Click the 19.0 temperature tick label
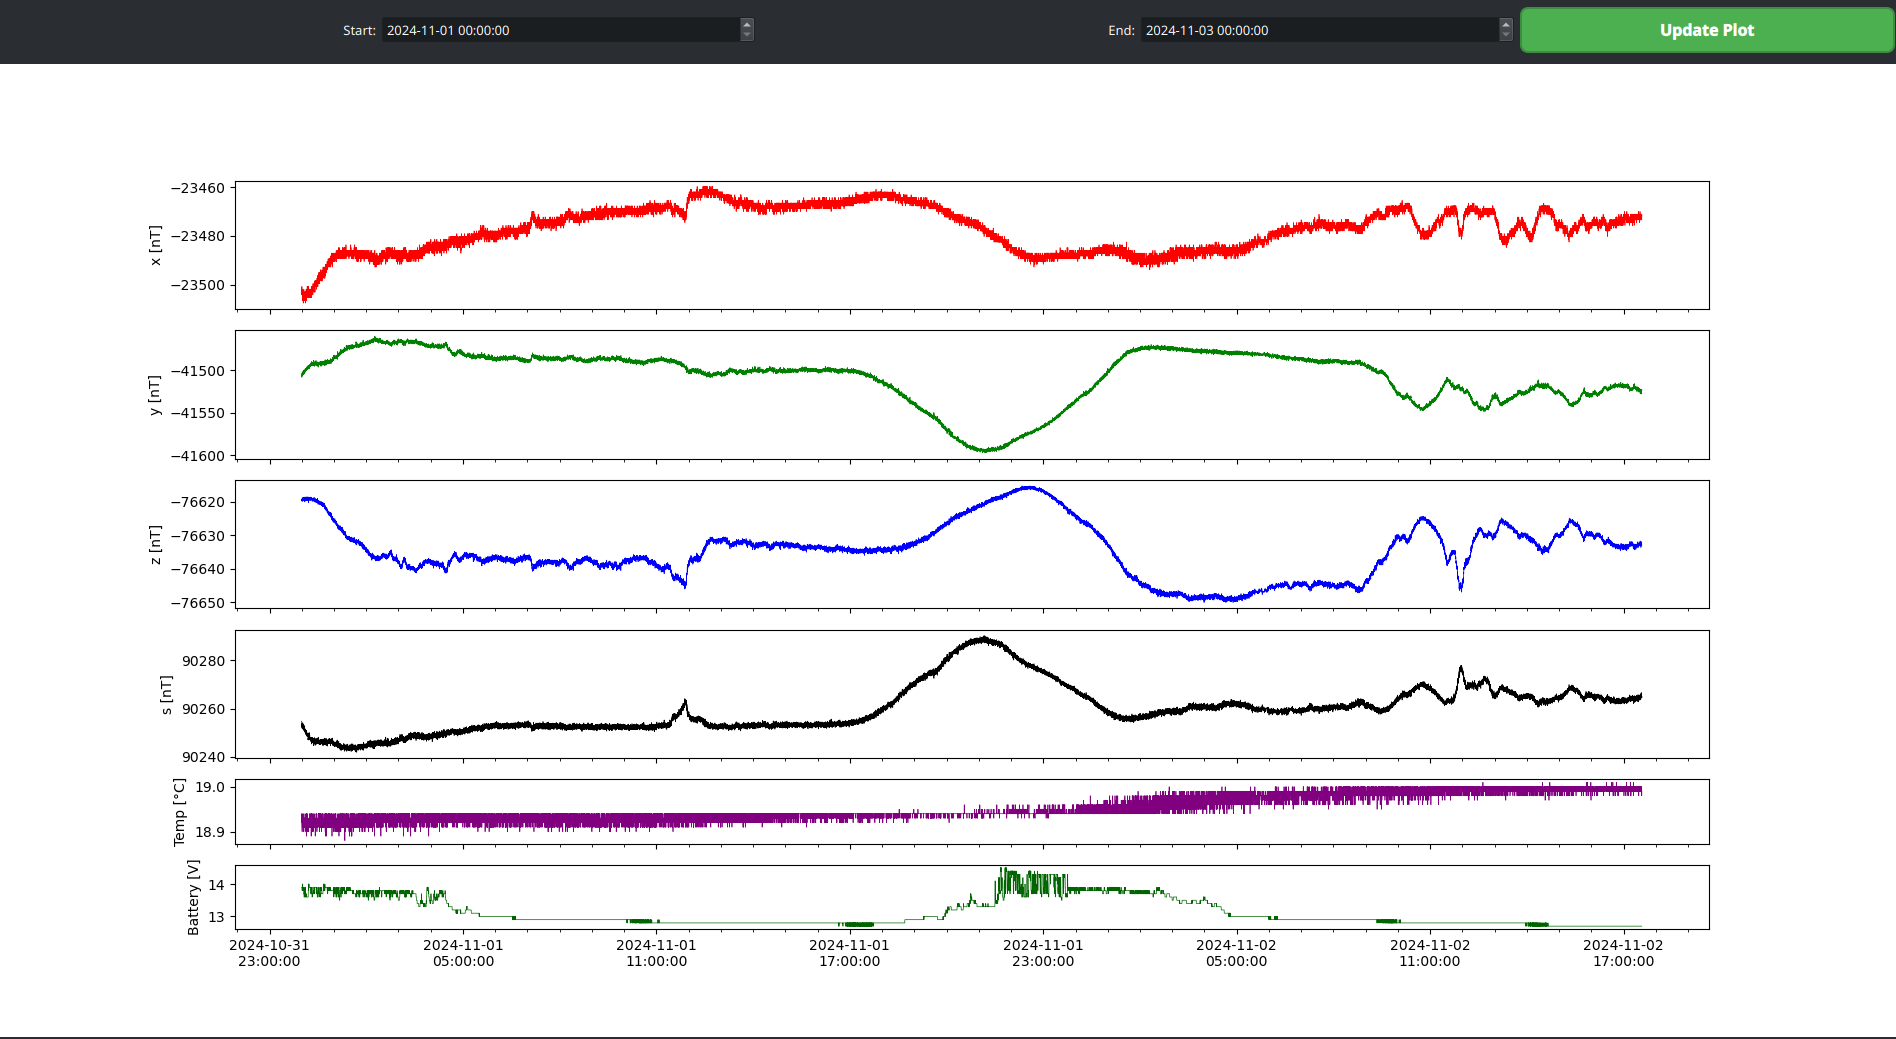1896x1039 pixels. [210, 787]
